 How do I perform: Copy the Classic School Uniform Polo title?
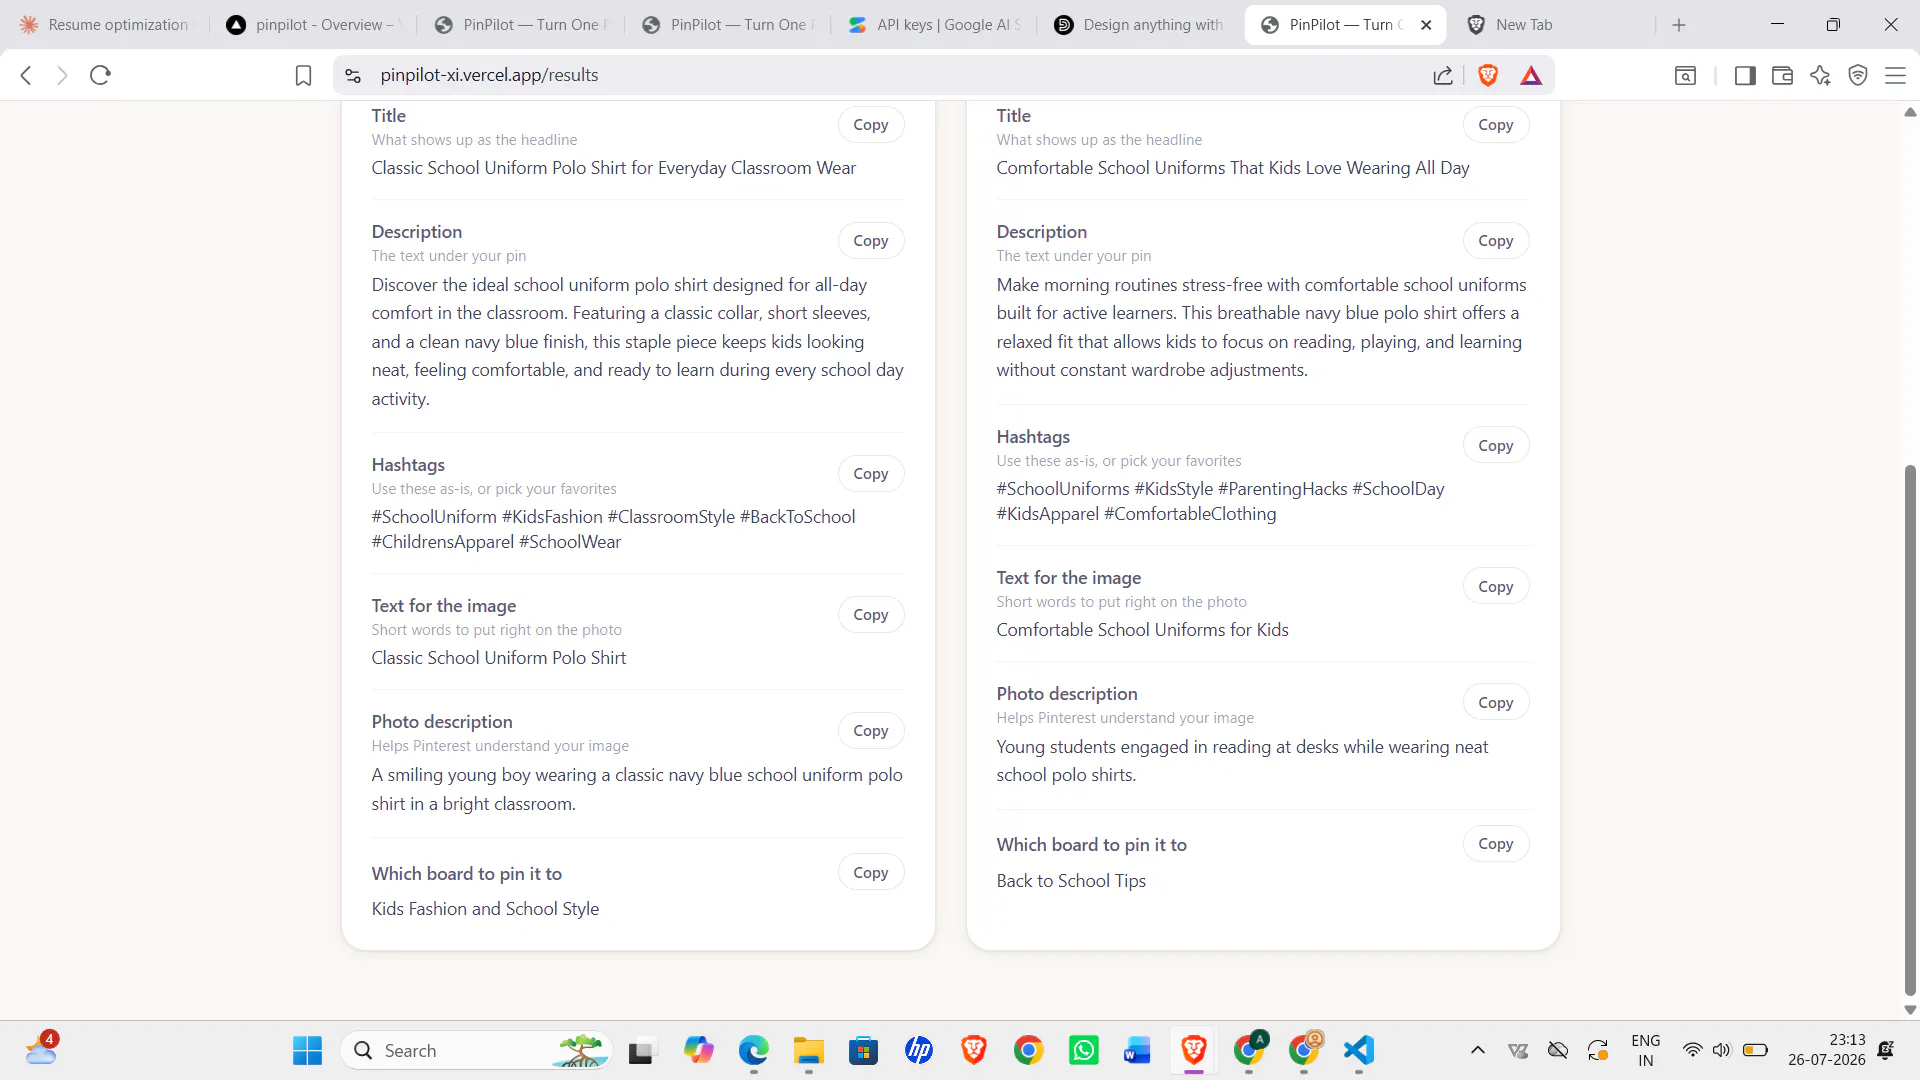871,125
